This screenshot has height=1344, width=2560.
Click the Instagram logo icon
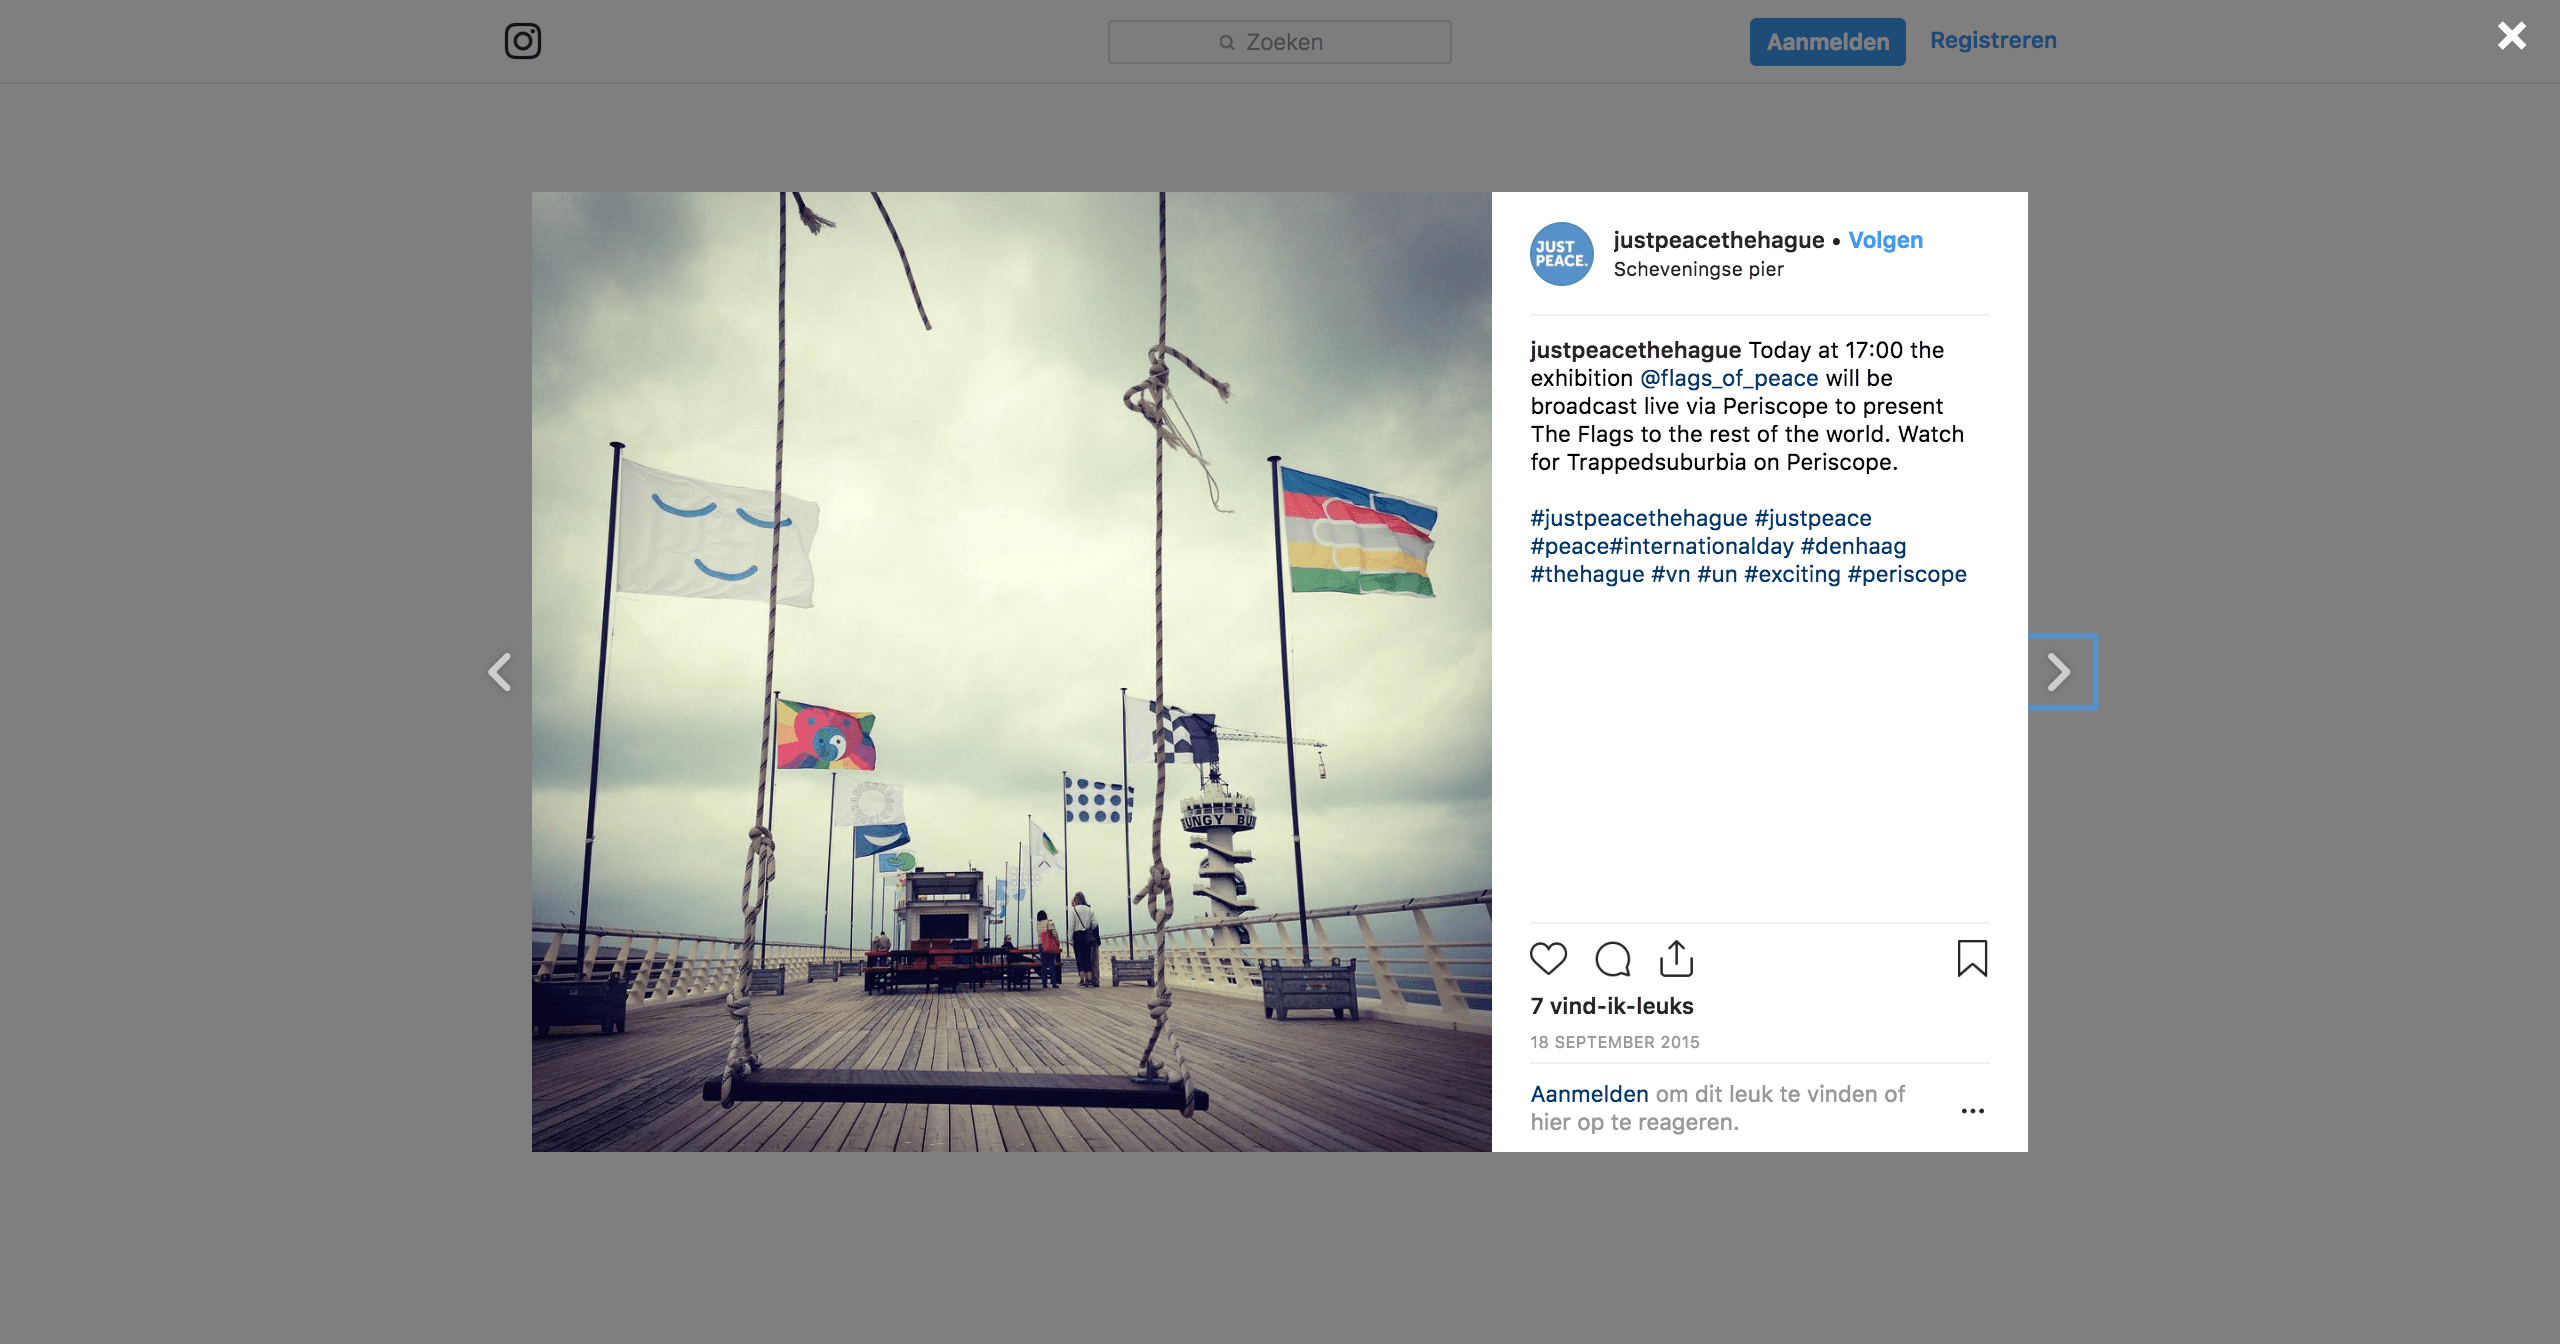[522, 41]
